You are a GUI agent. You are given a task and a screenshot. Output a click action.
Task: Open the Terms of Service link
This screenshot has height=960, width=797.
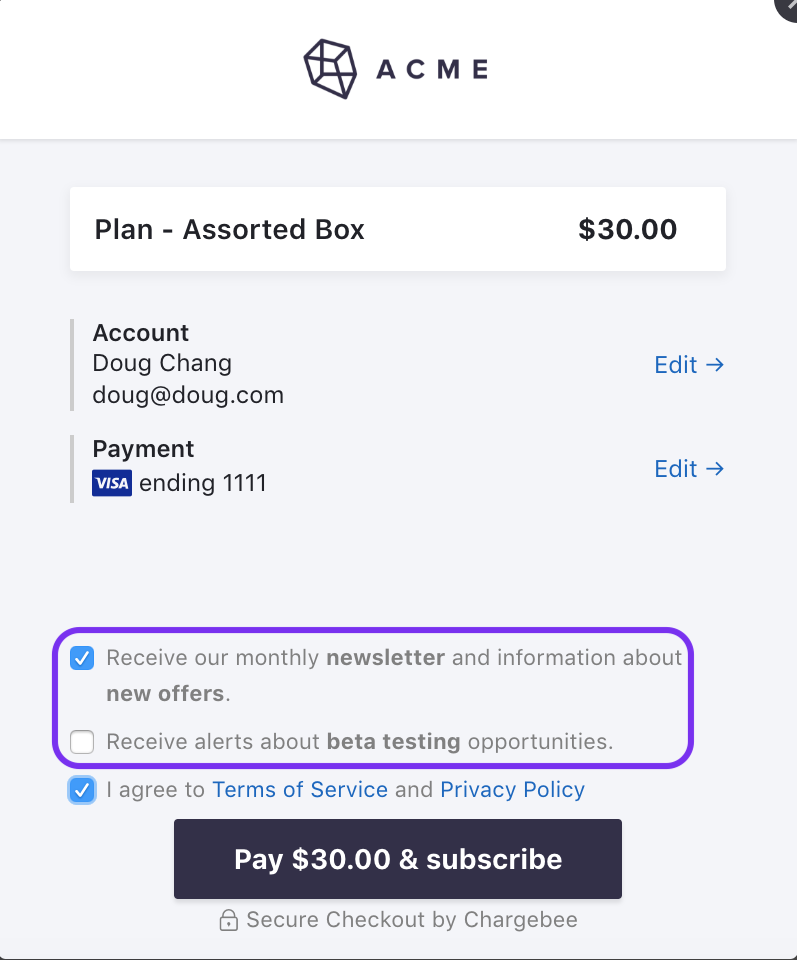tap(300, 790)
